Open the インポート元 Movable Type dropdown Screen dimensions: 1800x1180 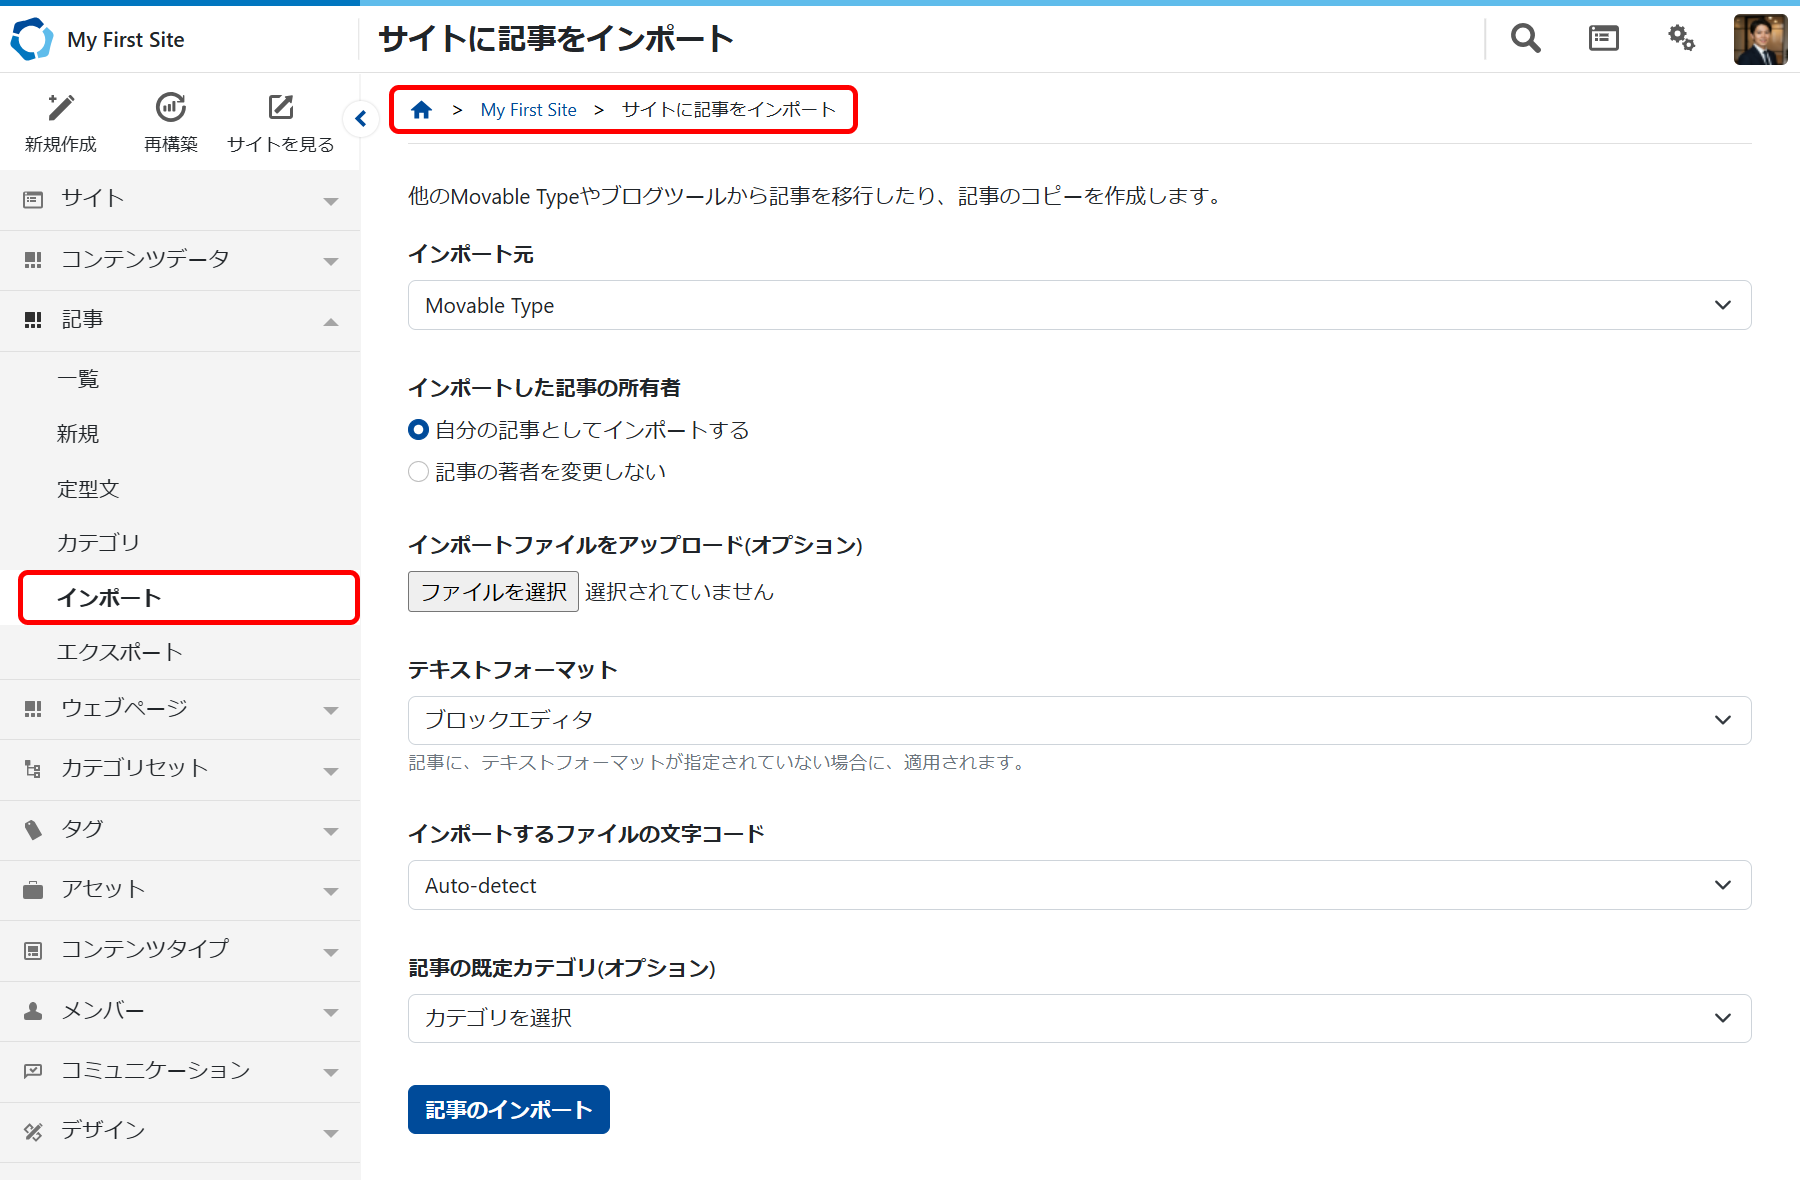click(x=1079, y=305)
